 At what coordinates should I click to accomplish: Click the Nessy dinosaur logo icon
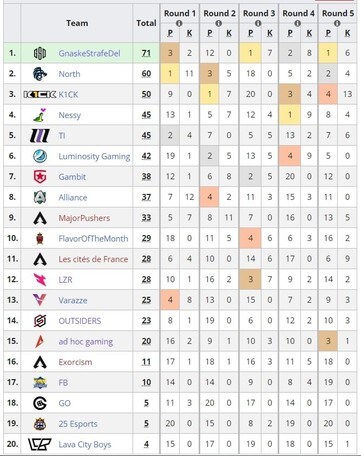pyautogui.click(x=40, y=115)
